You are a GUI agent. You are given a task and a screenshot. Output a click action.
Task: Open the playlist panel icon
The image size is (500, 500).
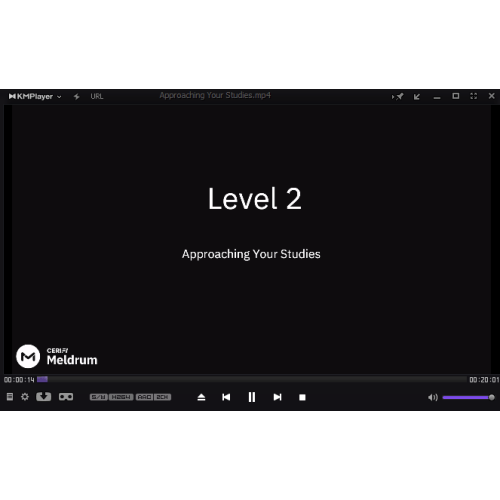tap(10, 397)
